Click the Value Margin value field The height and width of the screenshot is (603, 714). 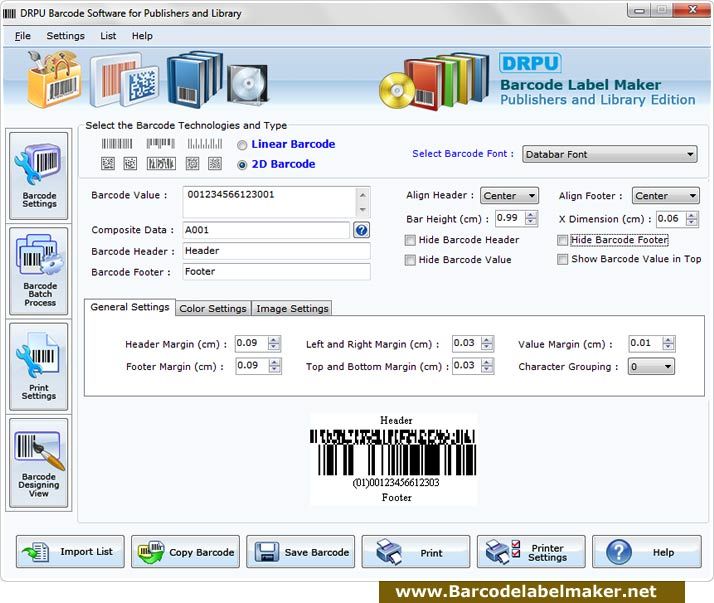(x=646, y=343)
